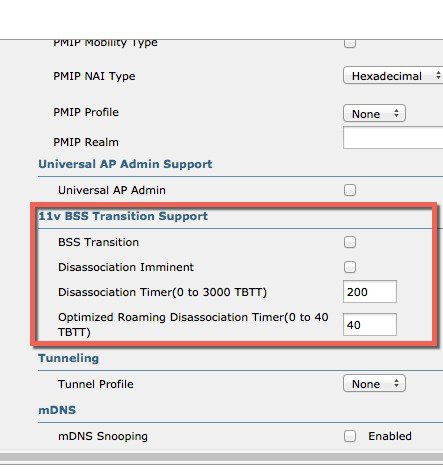Click the PMIP NAI Type label
This screenshot has height=473, width=443.
click(94, 76)
